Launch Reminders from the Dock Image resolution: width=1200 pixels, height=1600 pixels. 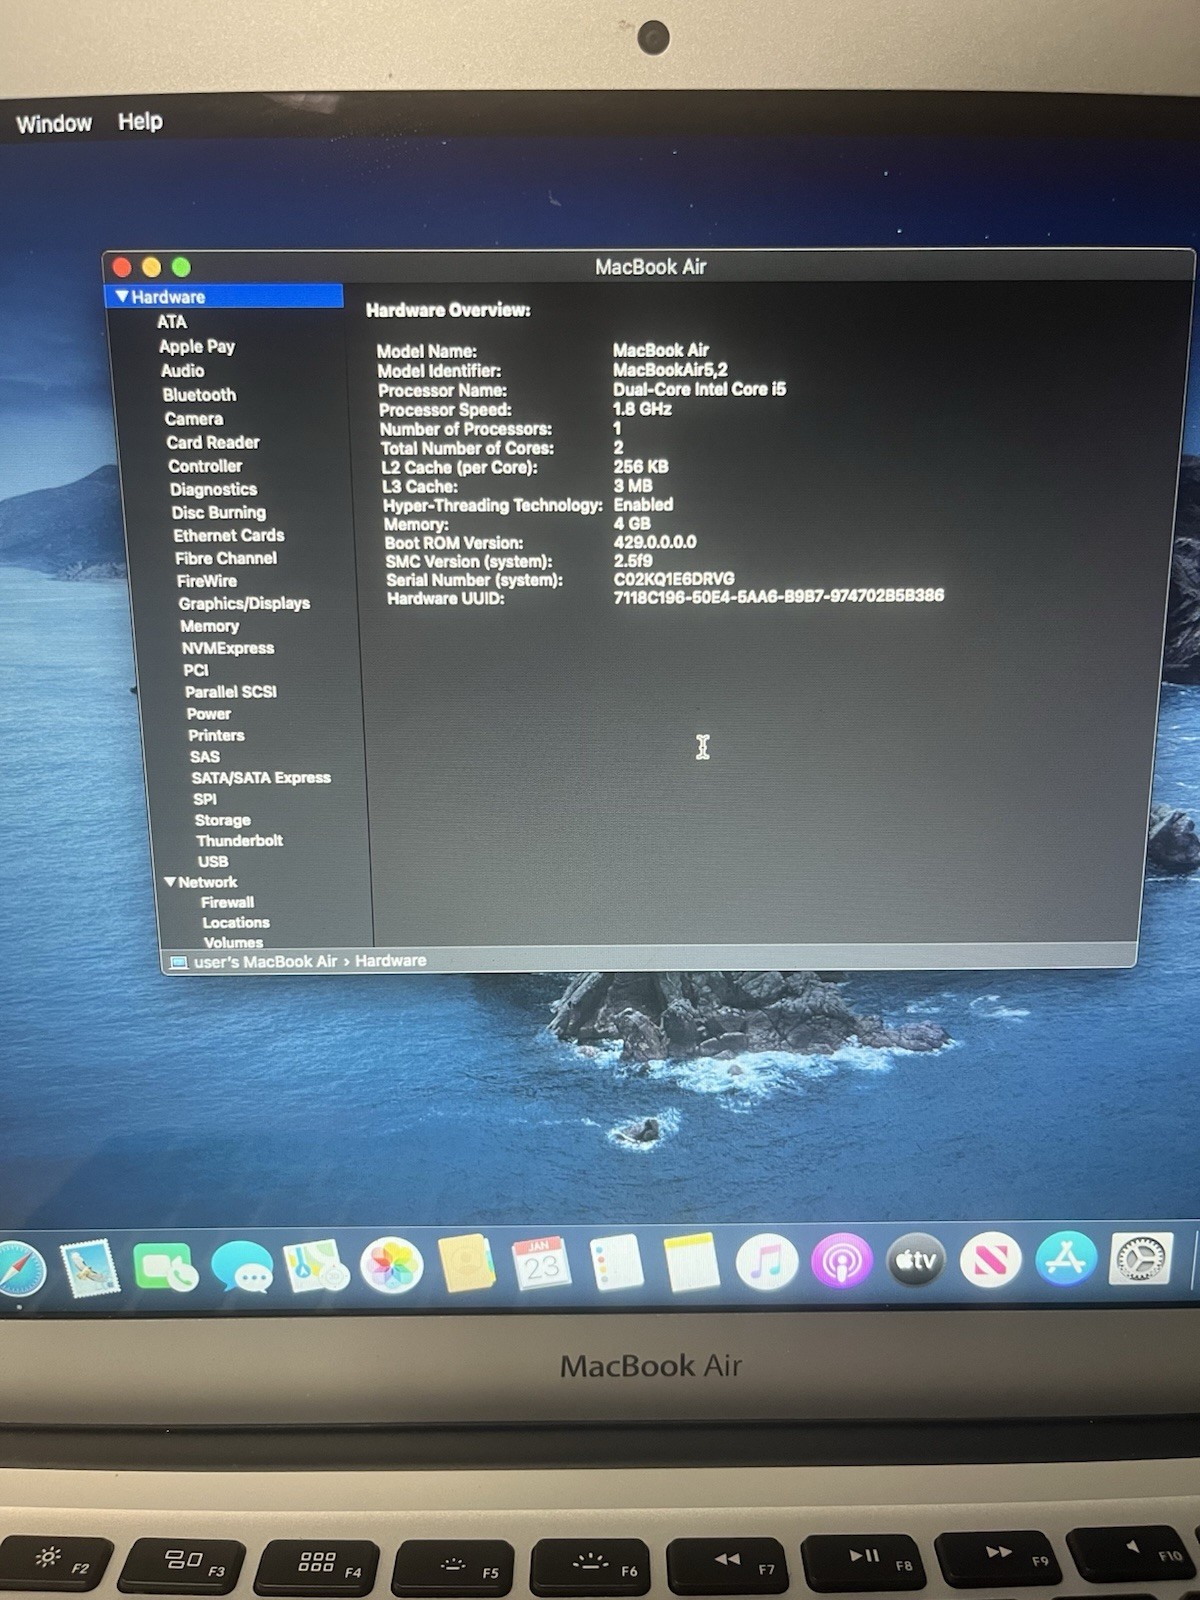point(616,1263)
